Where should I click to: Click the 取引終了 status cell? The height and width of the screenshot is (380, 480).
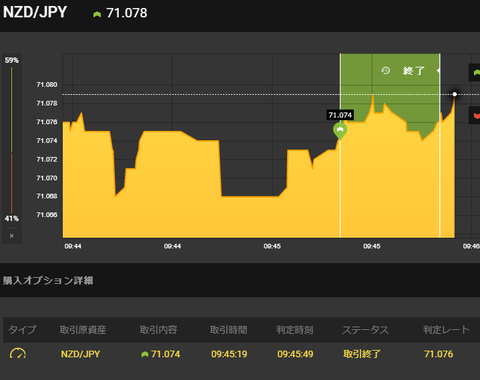coord(362,354)
